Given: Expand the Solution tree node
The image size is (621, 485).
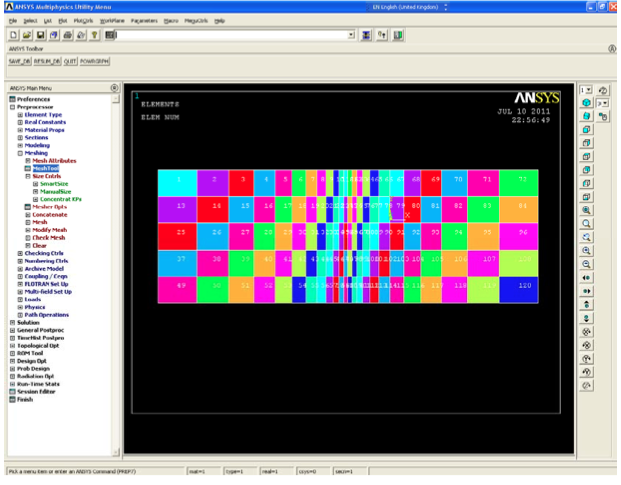Looking at the screenshot, I should tap(12, 323).
